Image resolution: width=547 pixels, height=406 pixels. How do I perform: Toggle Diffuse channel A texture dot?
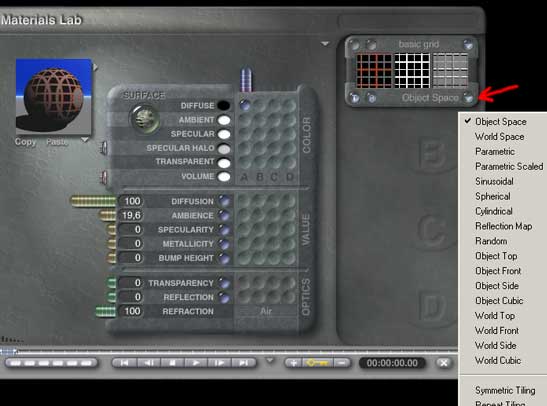point(245,105)
